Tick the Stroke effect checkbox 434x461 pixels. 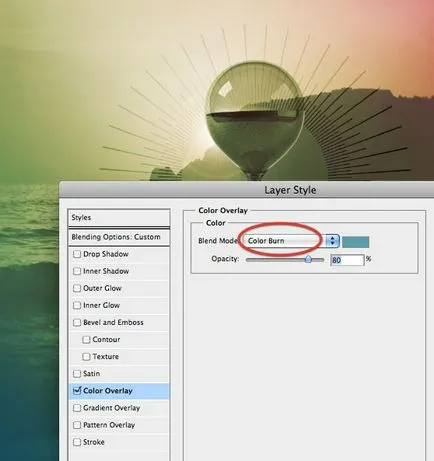[x=77, y=442]
